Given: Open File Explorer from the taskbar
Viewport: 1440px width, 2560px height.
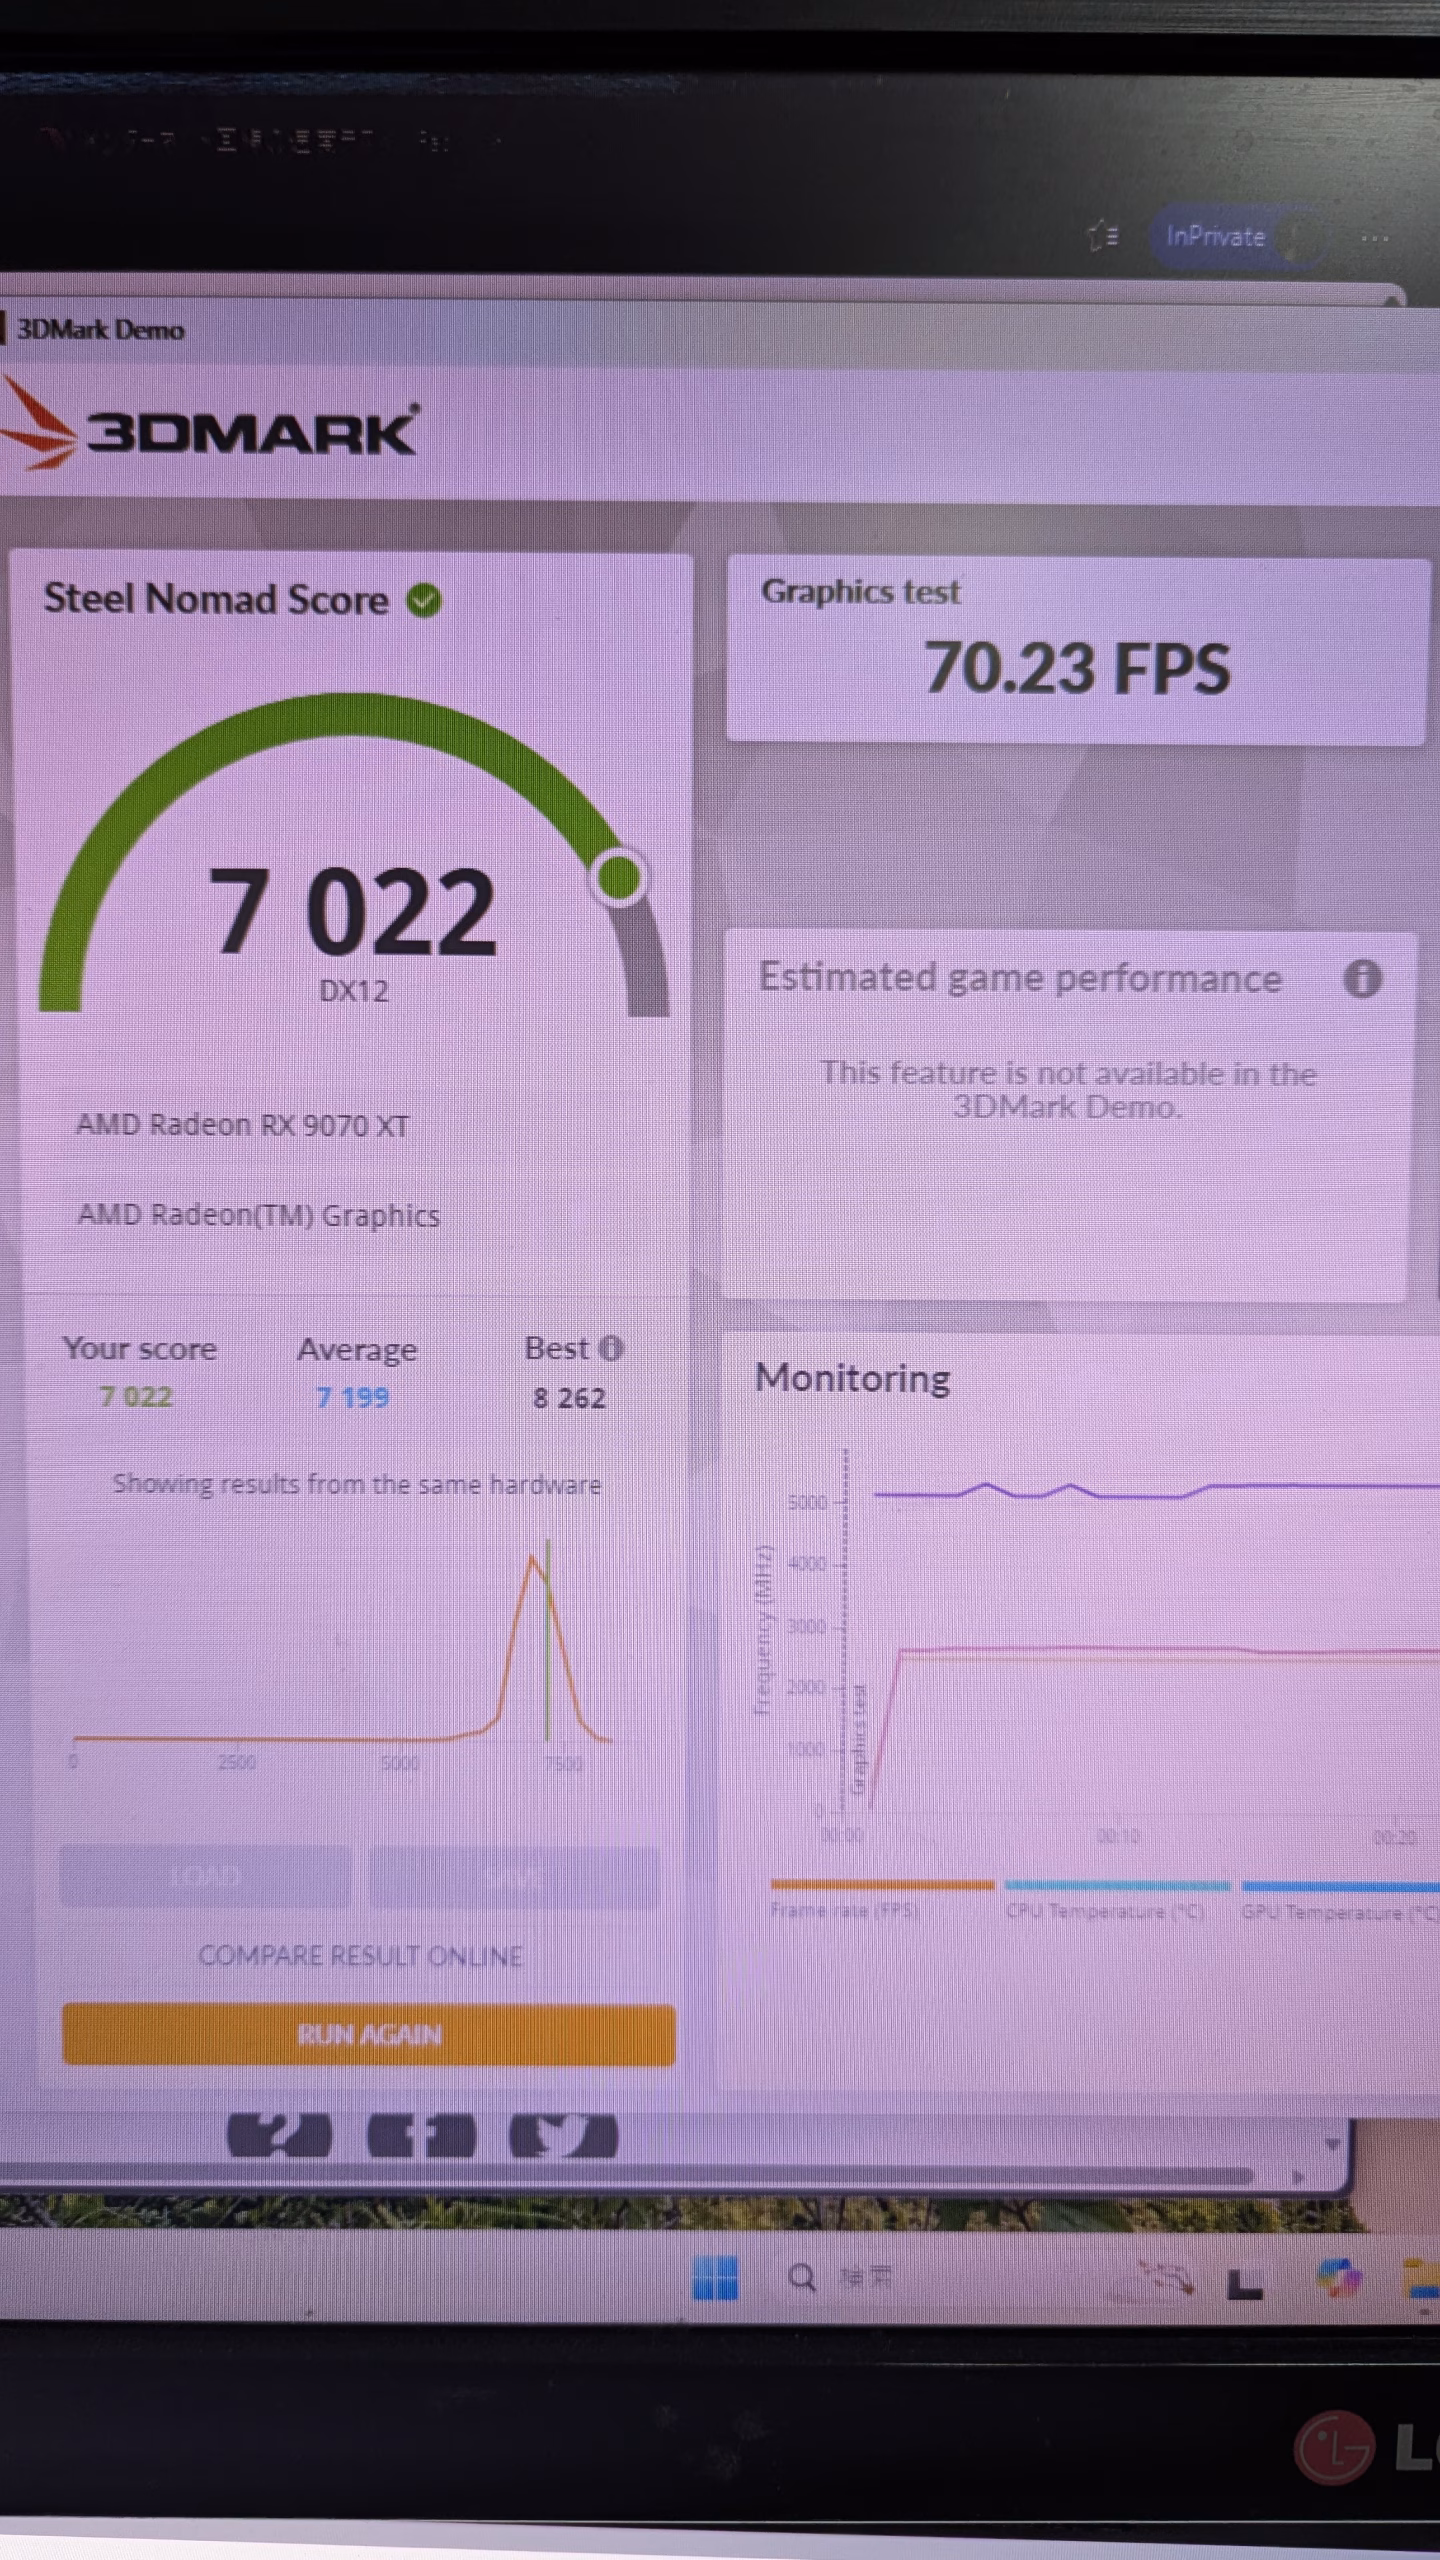Looking at the screenshot, I should pyautogui.click(x=1422, y=2279).
